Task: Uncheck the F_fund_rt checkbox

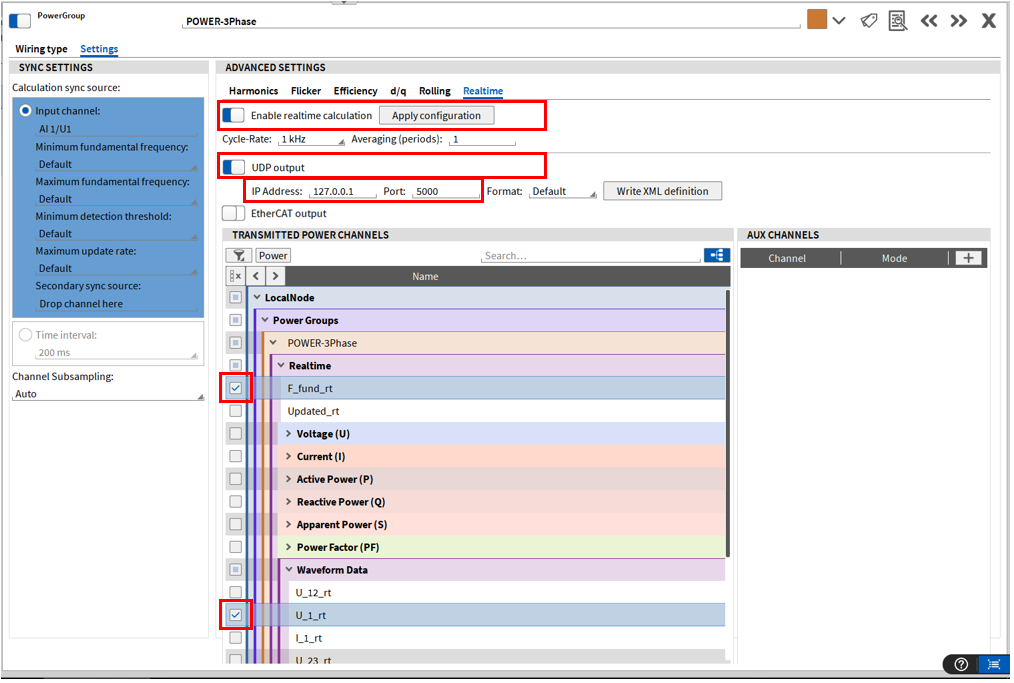Action: tap(235, 388)
